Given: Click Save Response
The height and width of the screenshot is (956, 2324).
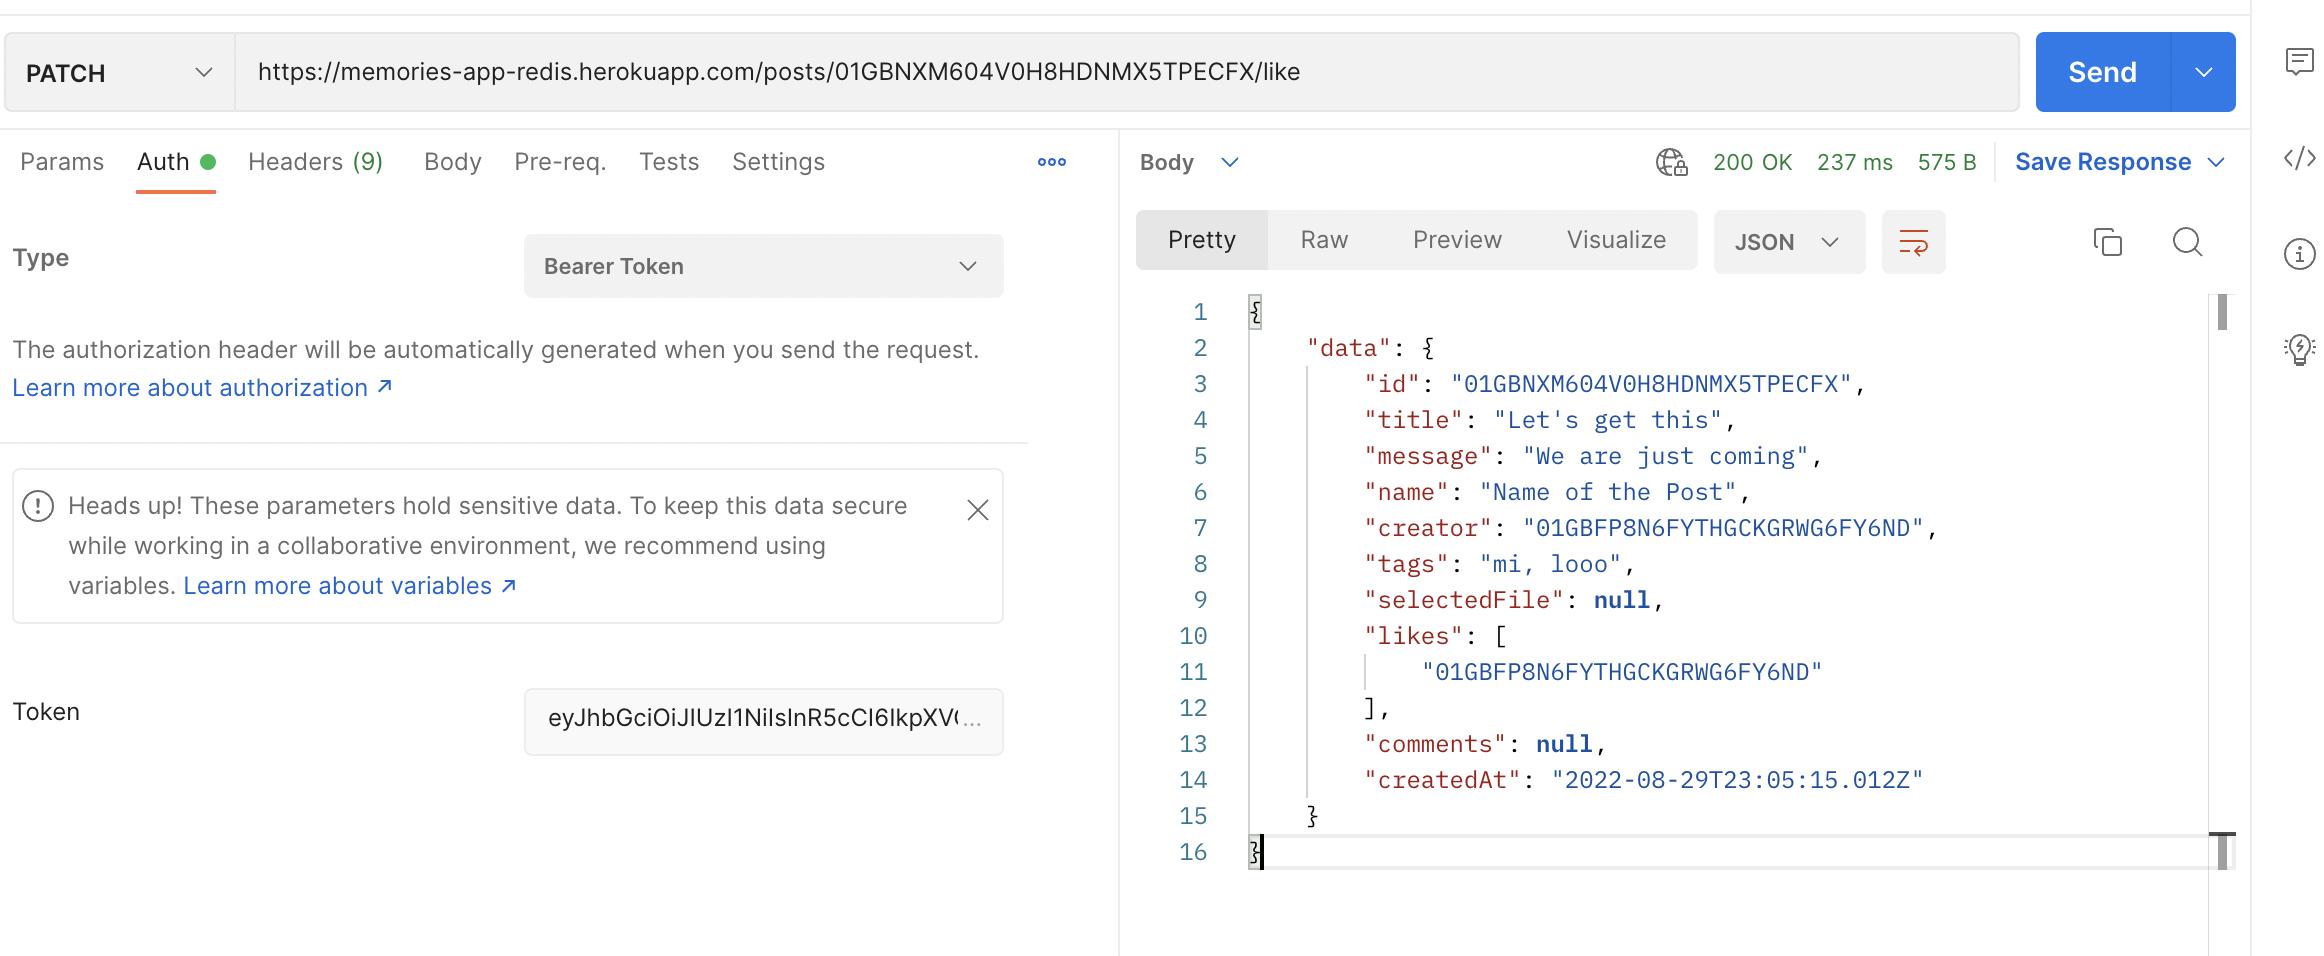Looking at the screenshot, I should [2103, 162].
